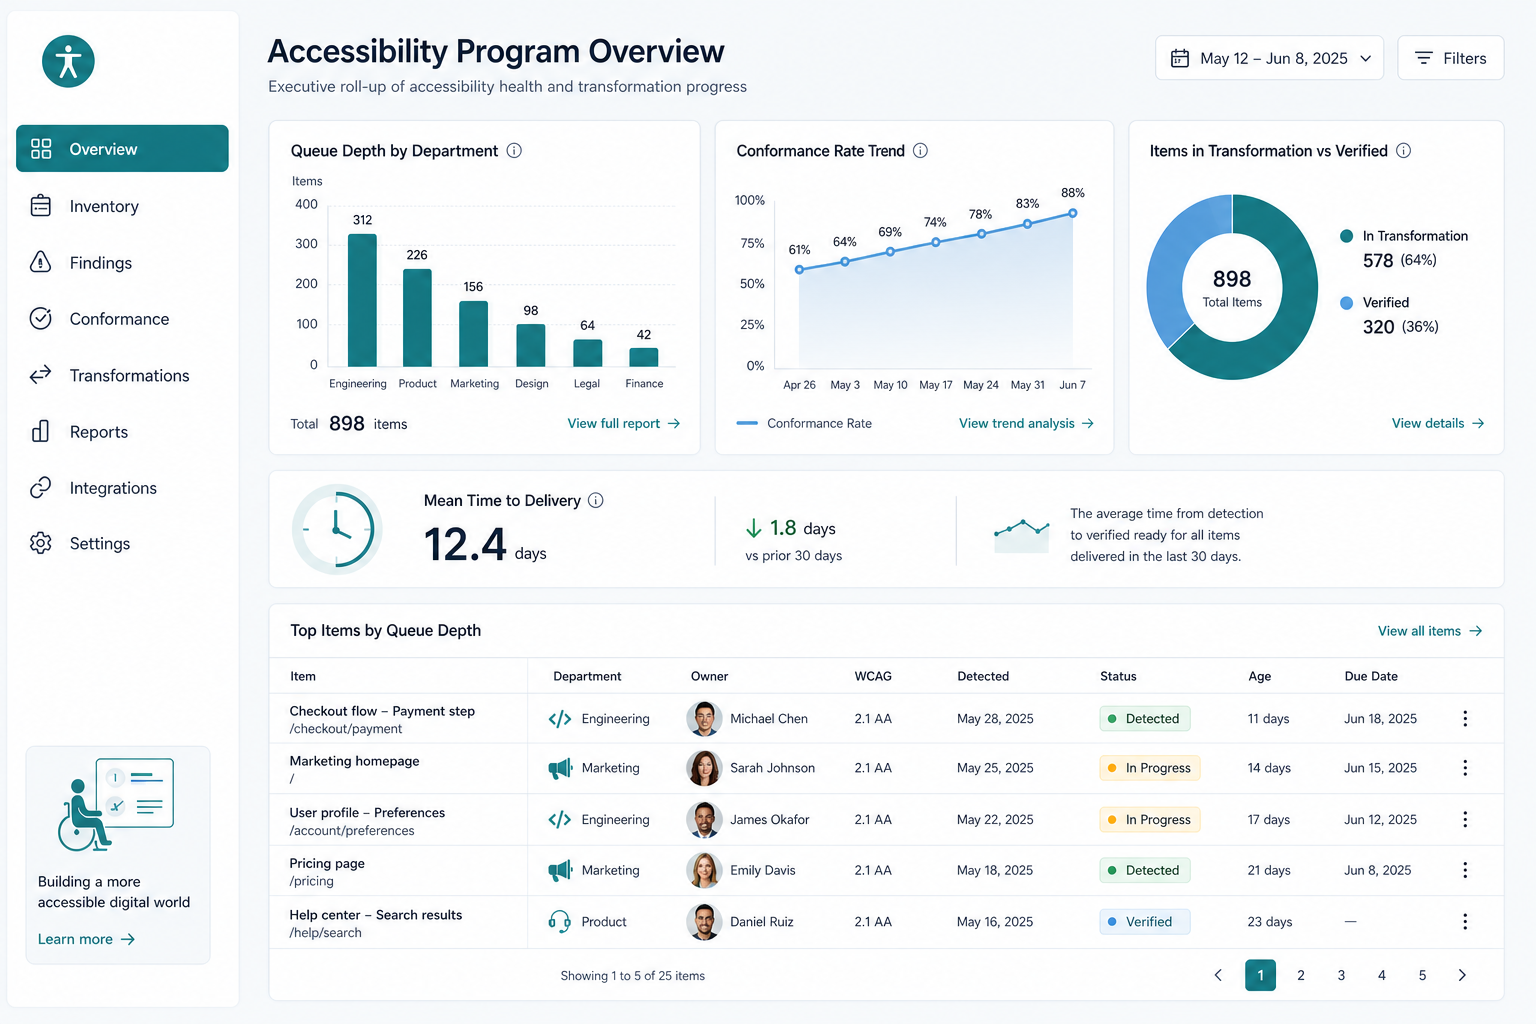Screen dimensions: 1536x1024
Task: Click Sarah Johnson's avatar
Action: pos(704,768)
